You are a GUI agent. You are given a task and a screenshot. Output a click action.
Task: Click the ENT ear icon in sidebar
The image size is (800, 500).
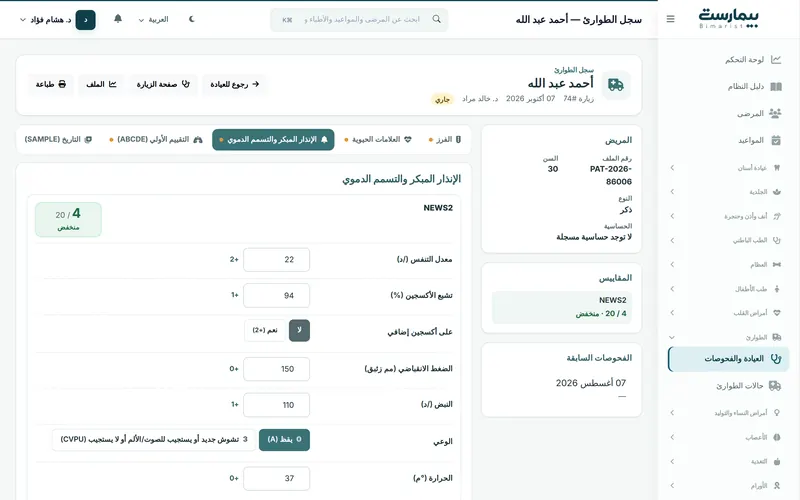pyautogui.click(x=777, y=216)
